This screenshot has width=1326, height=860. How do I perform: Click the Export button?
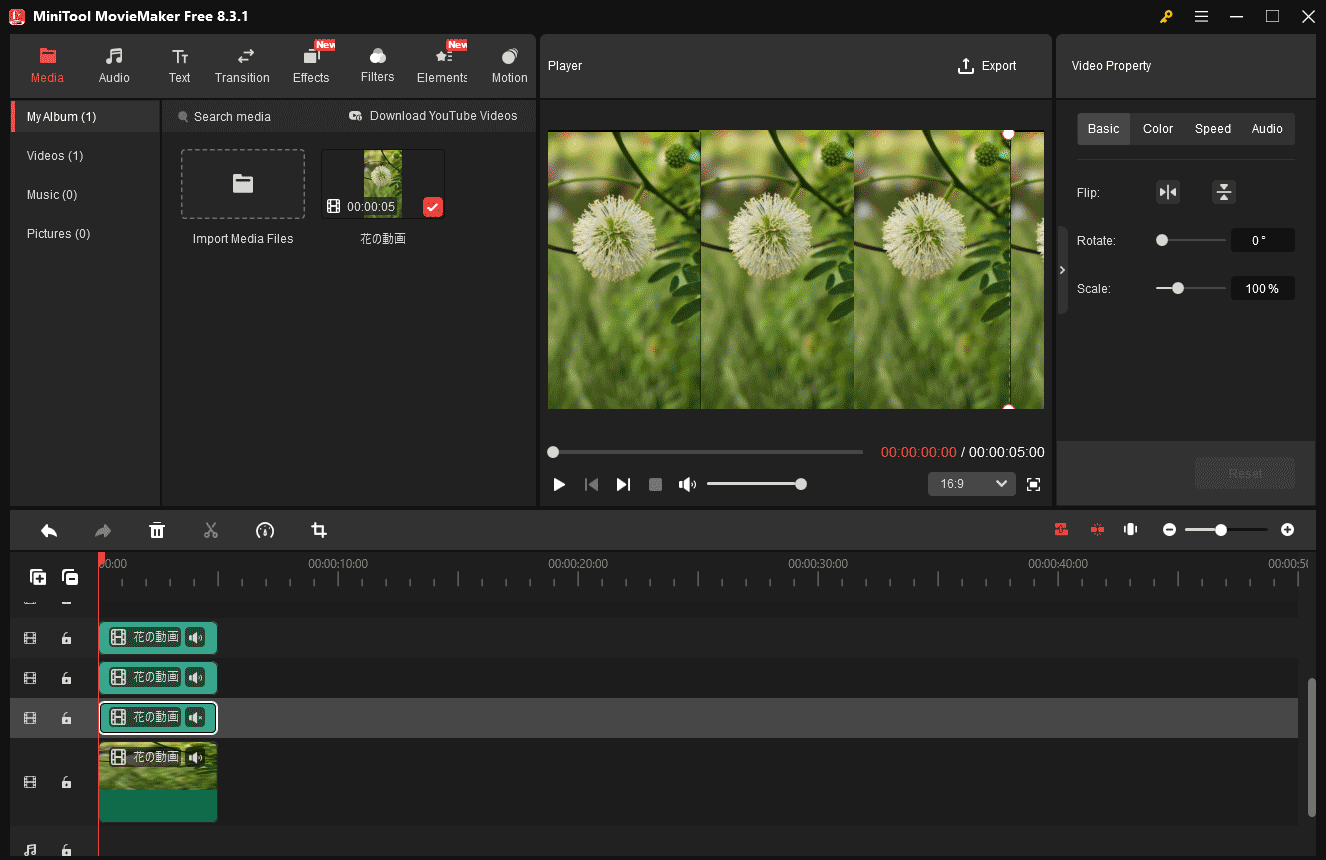[x=986, y=66]
